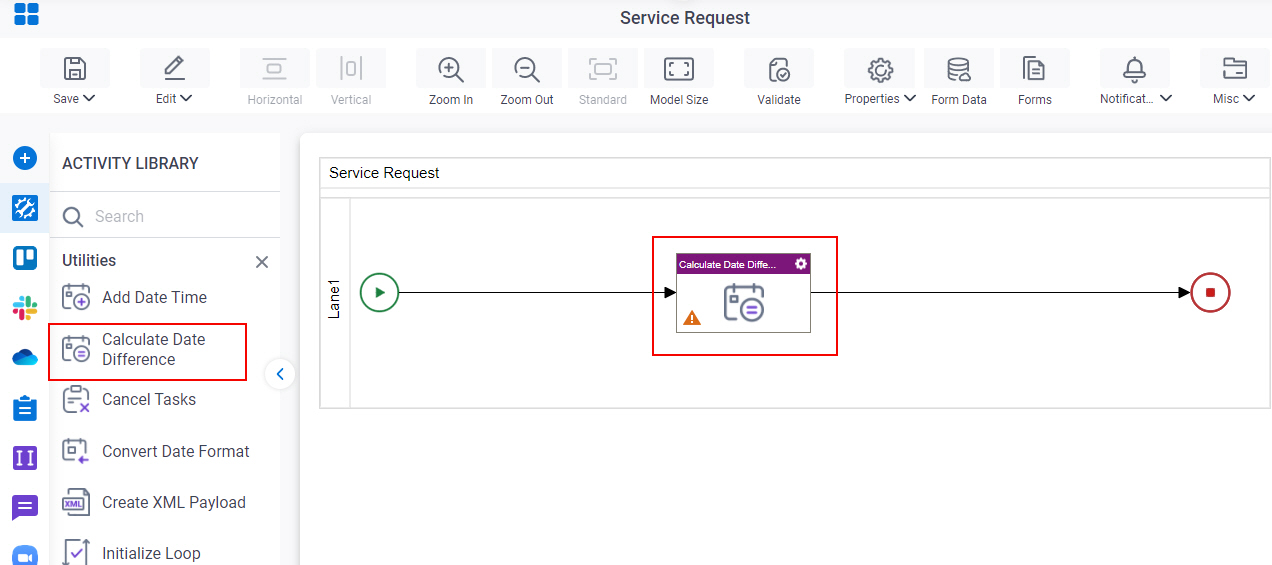This screenshot has width=1272, height=565.
Task: Click the Service Request pool header
Action: 385,173
